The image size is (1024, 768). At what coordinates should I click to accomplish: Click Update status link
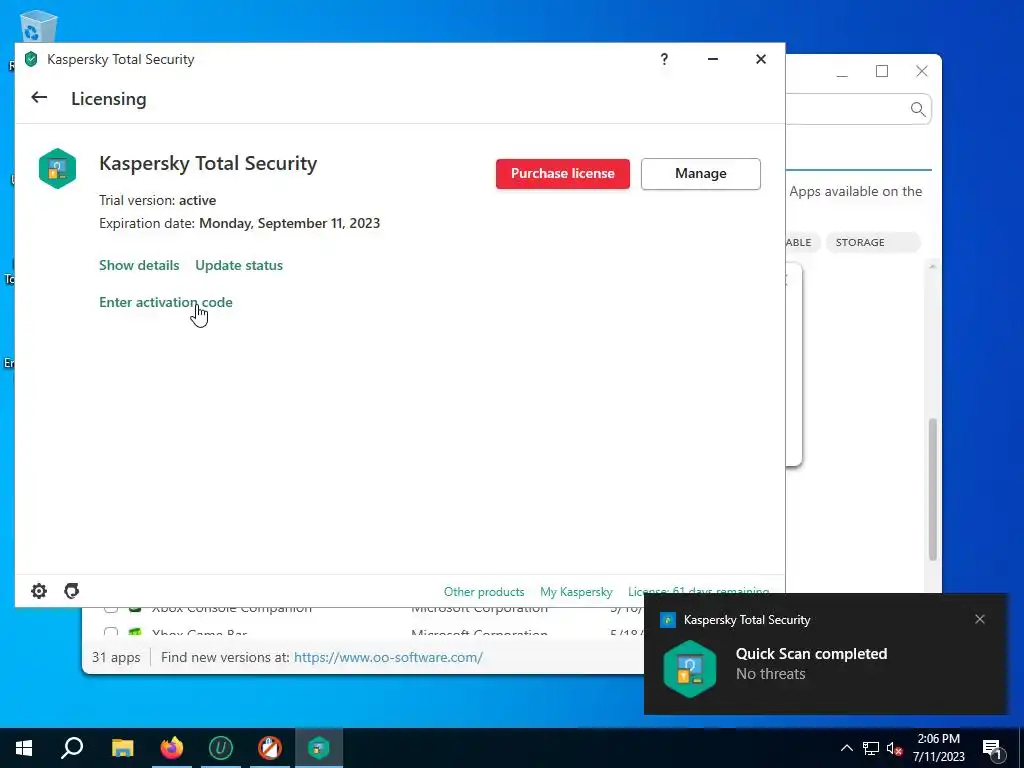click(x=239, y=265)
